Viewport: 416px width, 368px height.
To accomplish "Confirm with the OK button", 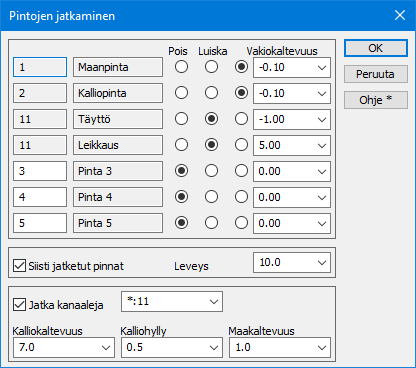I will pos(376,48).
